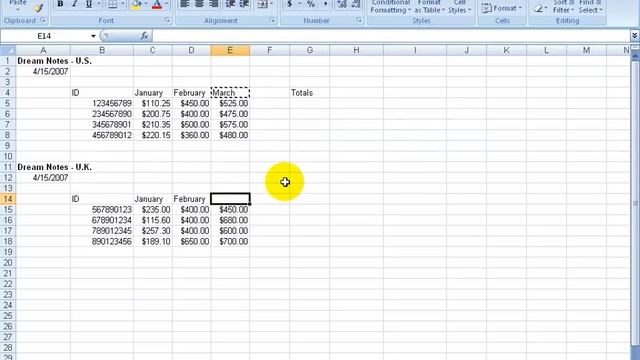
Task: Select row 5 header
Action: pos(8,103)
